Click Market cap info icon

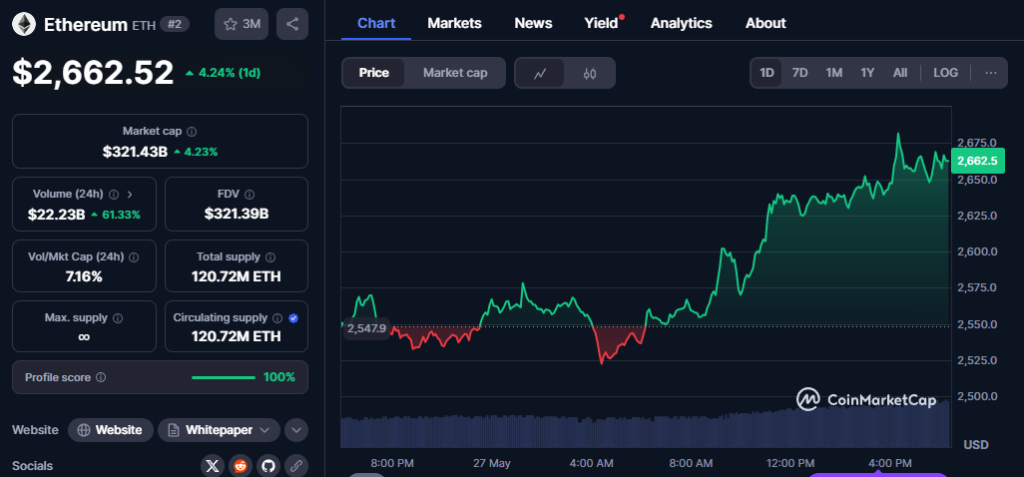(x=191, y=131)
